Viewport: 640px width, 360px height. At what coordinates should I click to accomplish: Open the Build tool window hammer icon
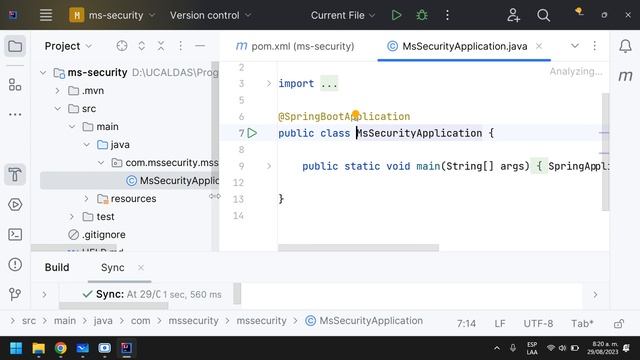tap(15, 175)
